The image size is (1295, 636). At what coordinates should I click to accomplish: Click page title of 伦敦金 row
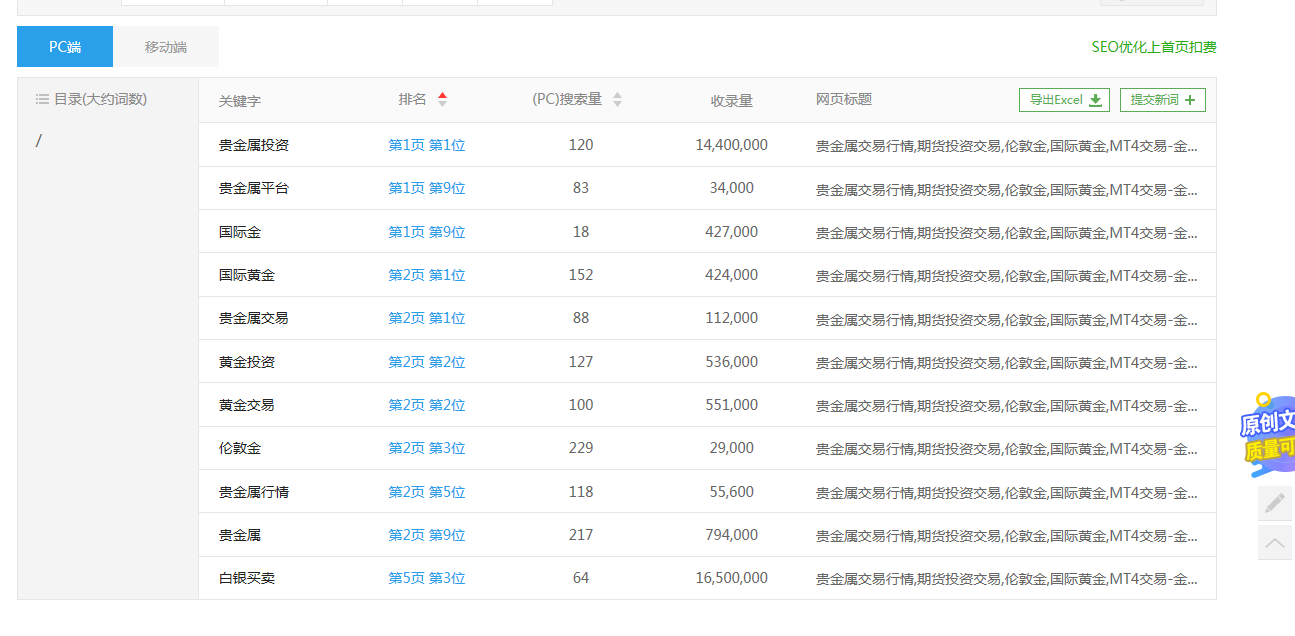click(x=1006, y=449)
